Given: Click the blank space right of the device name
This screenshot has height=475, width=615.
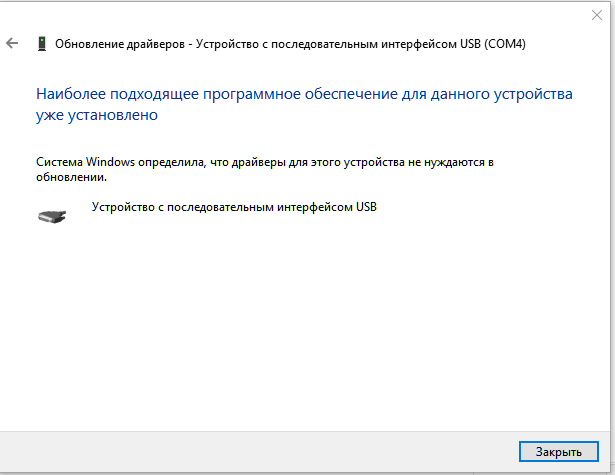Looking at the screenshot, I should click(480, 207).
